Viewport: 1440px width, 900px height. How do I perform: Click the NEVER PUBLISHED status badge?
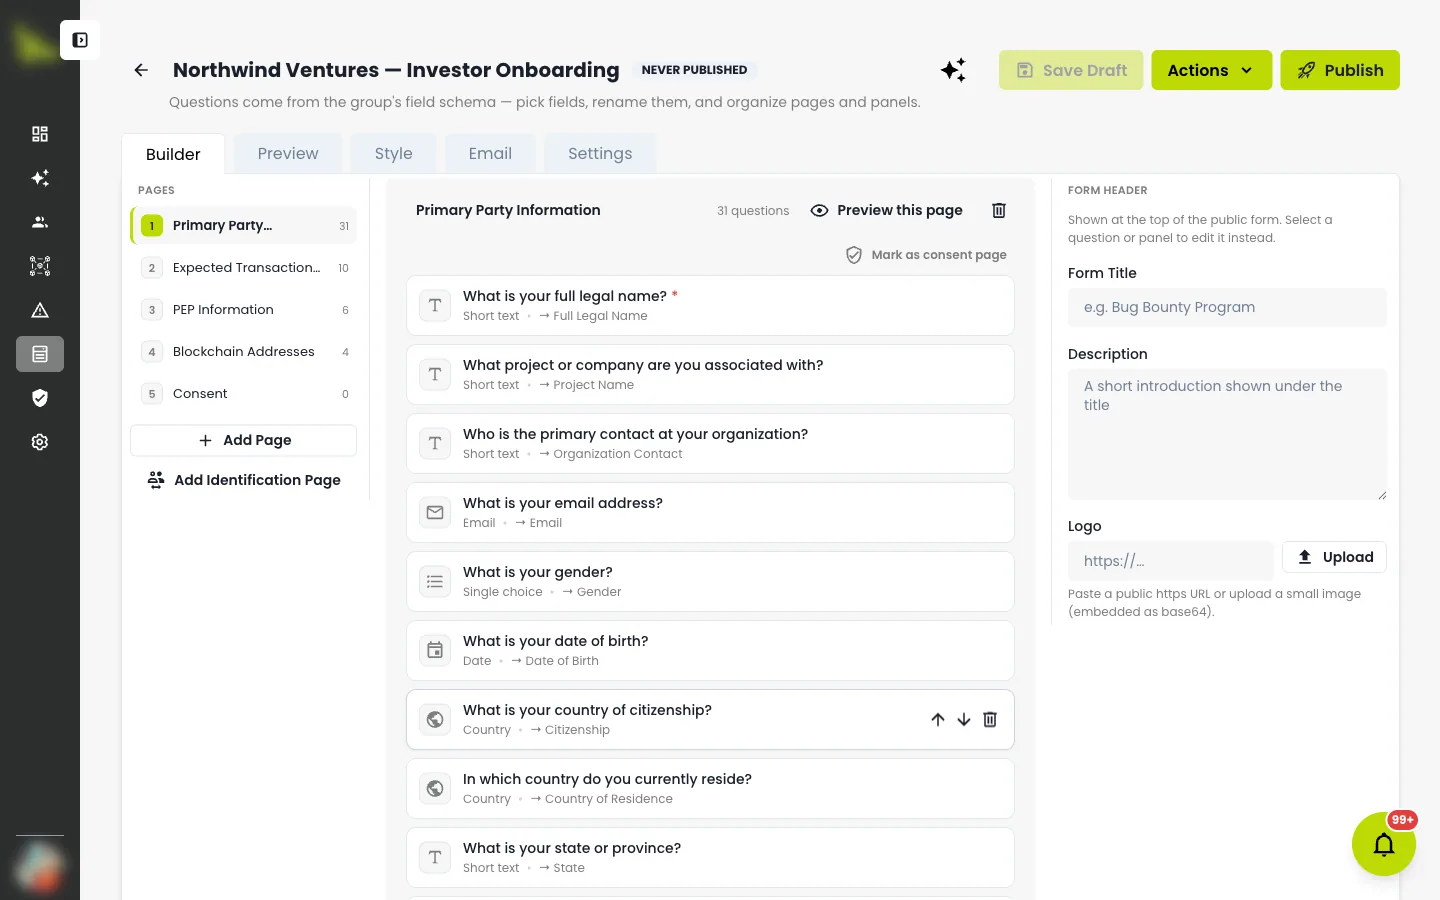[x=694, y=70]
